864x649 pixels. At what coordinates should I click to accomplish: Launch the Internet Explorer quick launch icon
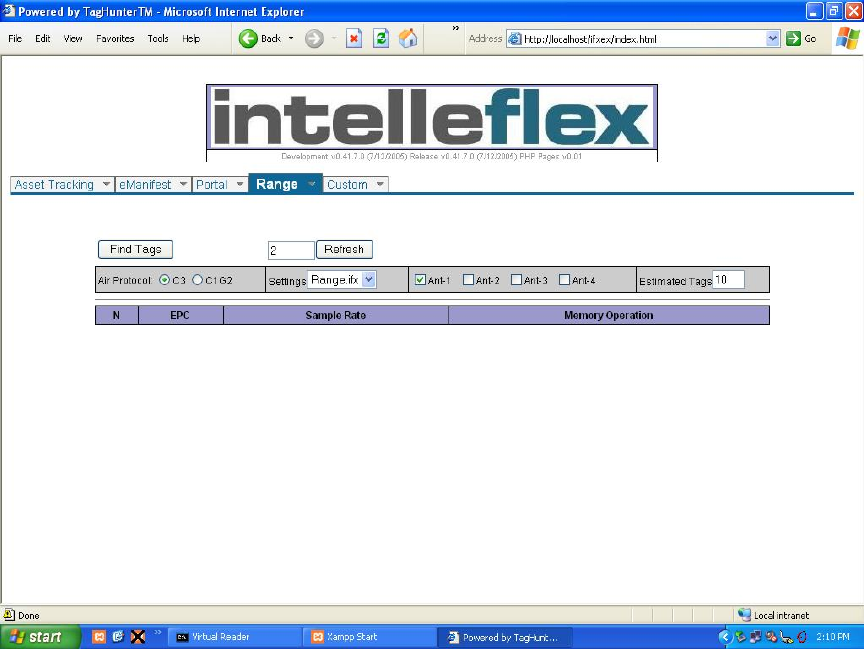(118, 637)
